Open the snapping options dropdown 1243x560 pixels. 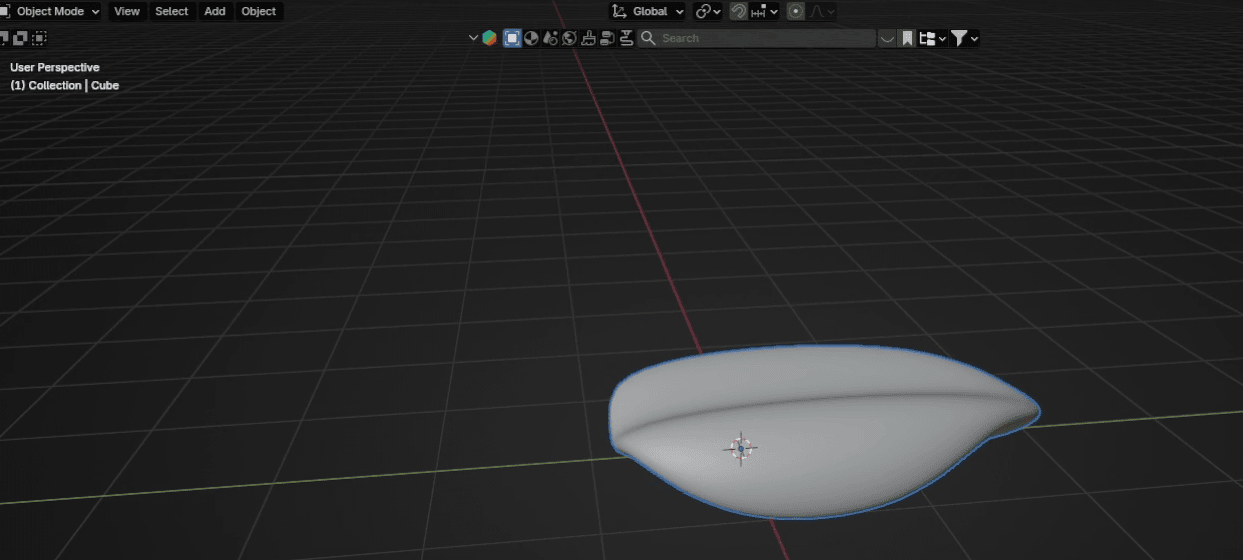coord(764,11)
